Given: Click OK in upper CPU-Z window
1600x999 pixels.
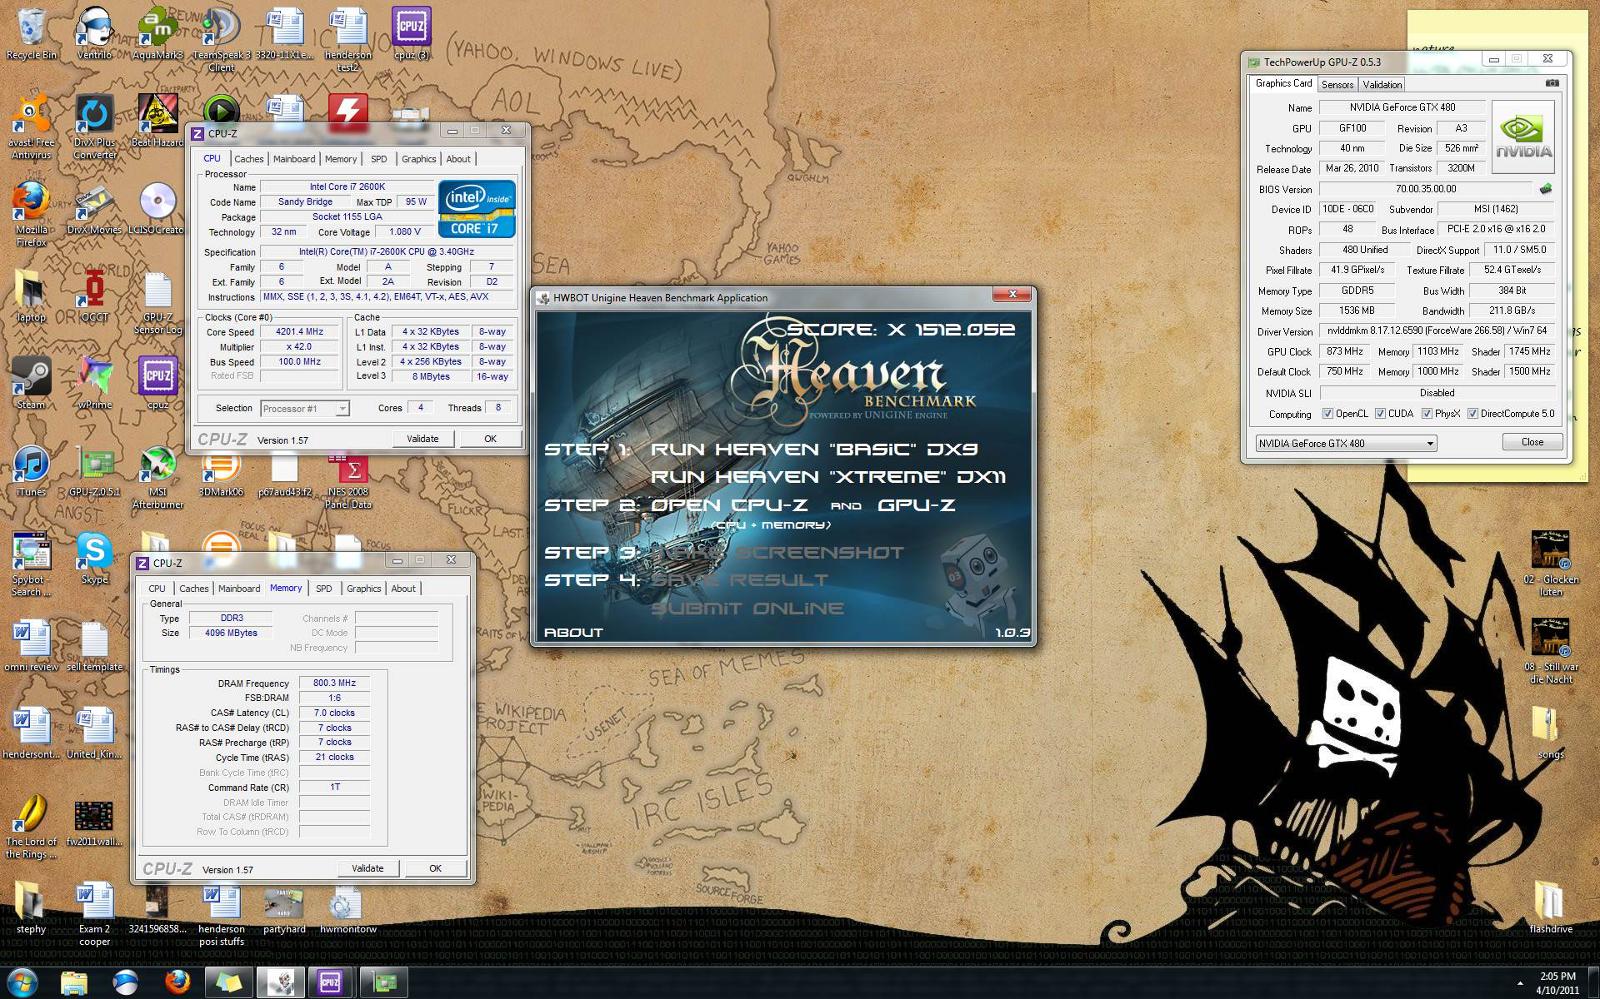Looking at the screenshot, I should click(490, 438).
